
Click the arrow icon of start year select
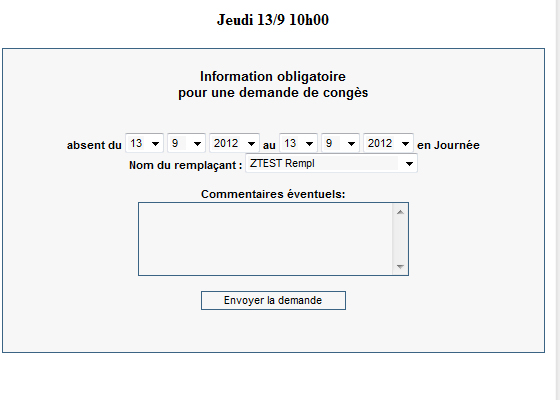(251, 144)
